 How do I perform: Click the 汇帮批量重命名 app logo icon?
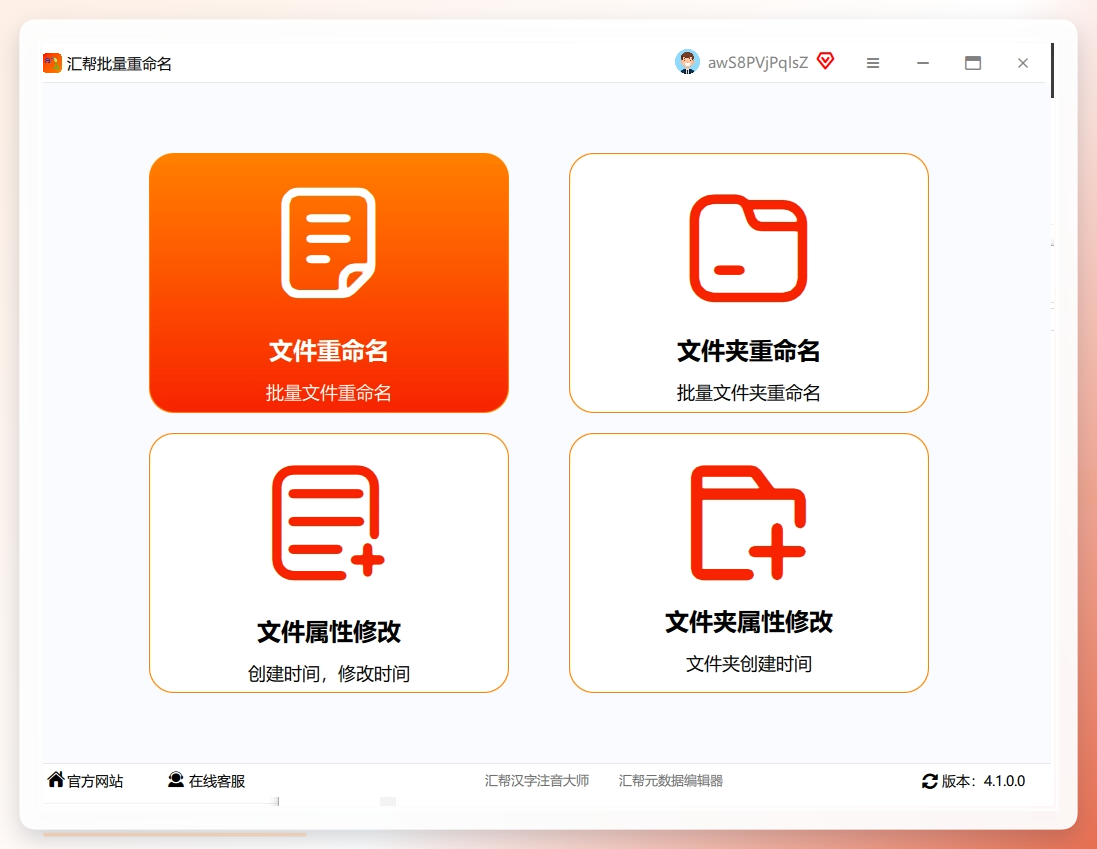[x=52, y=63]
